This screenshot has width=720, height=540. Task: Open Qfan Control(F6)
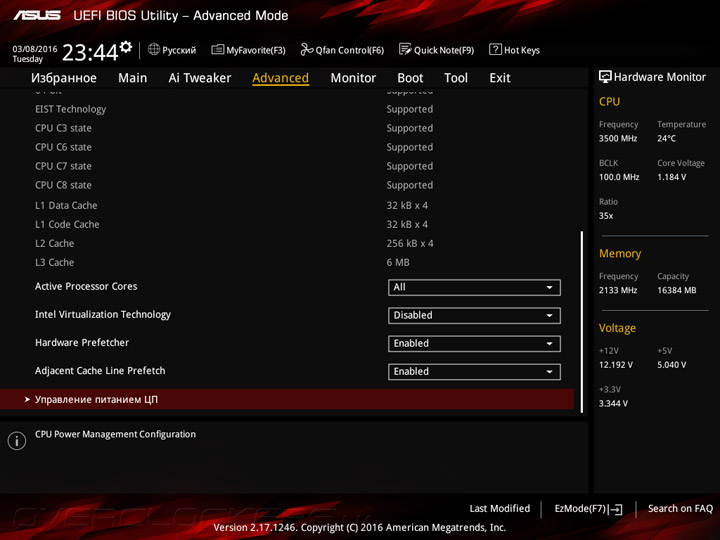(x=342, y=50)
